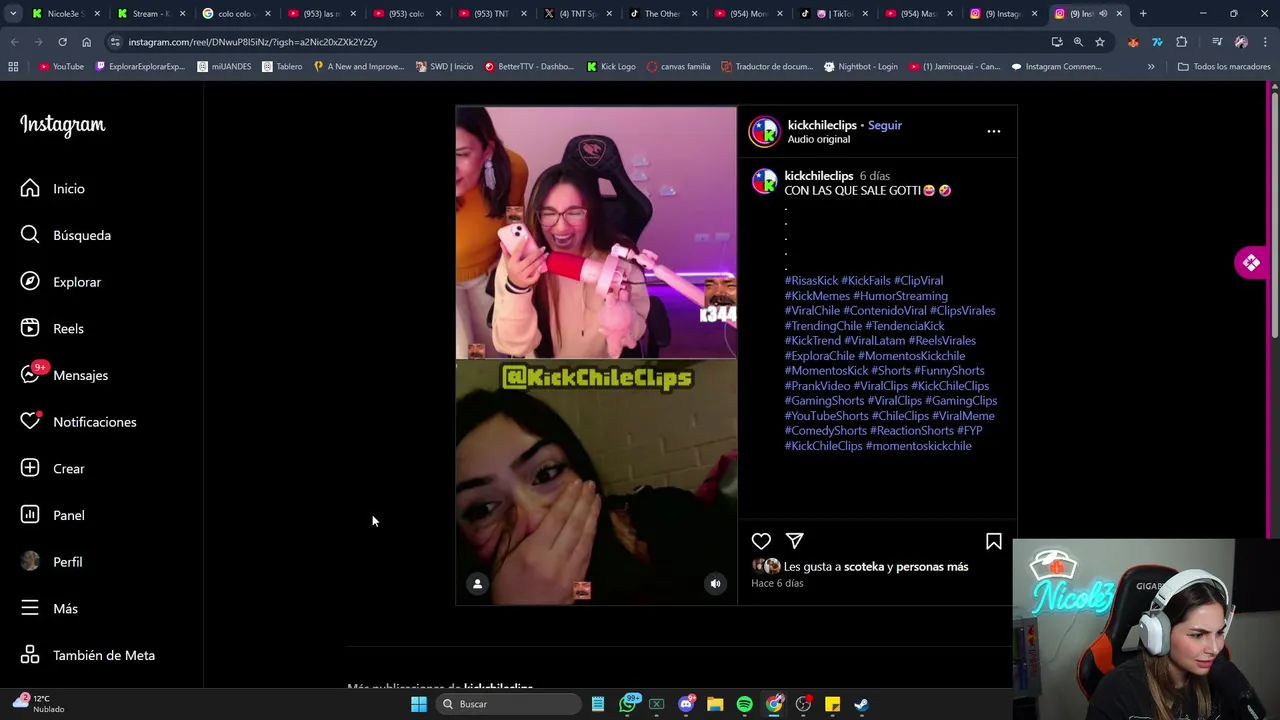Open También de Meta
The image size is (1280, 720).
coord(87,655)
